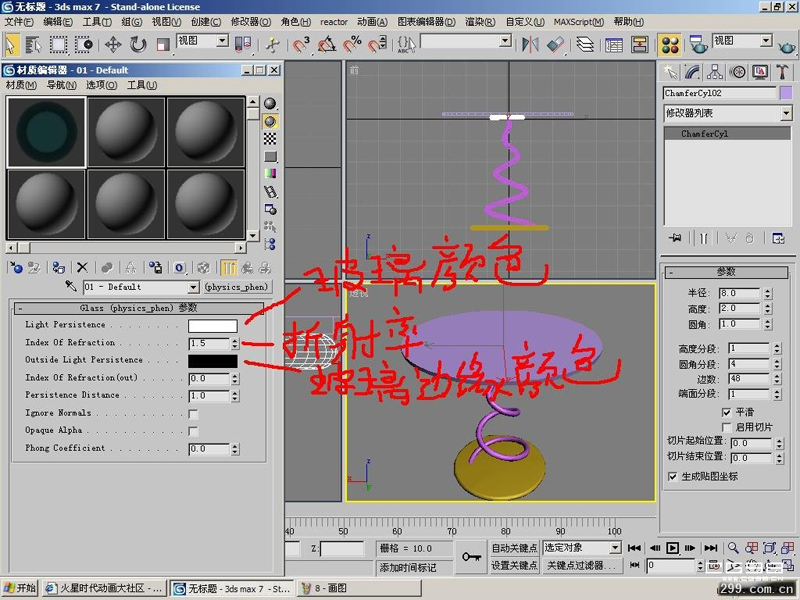Open the 文件(F) menu
This screenshot has width=800, height=600.
coord(19,22)
